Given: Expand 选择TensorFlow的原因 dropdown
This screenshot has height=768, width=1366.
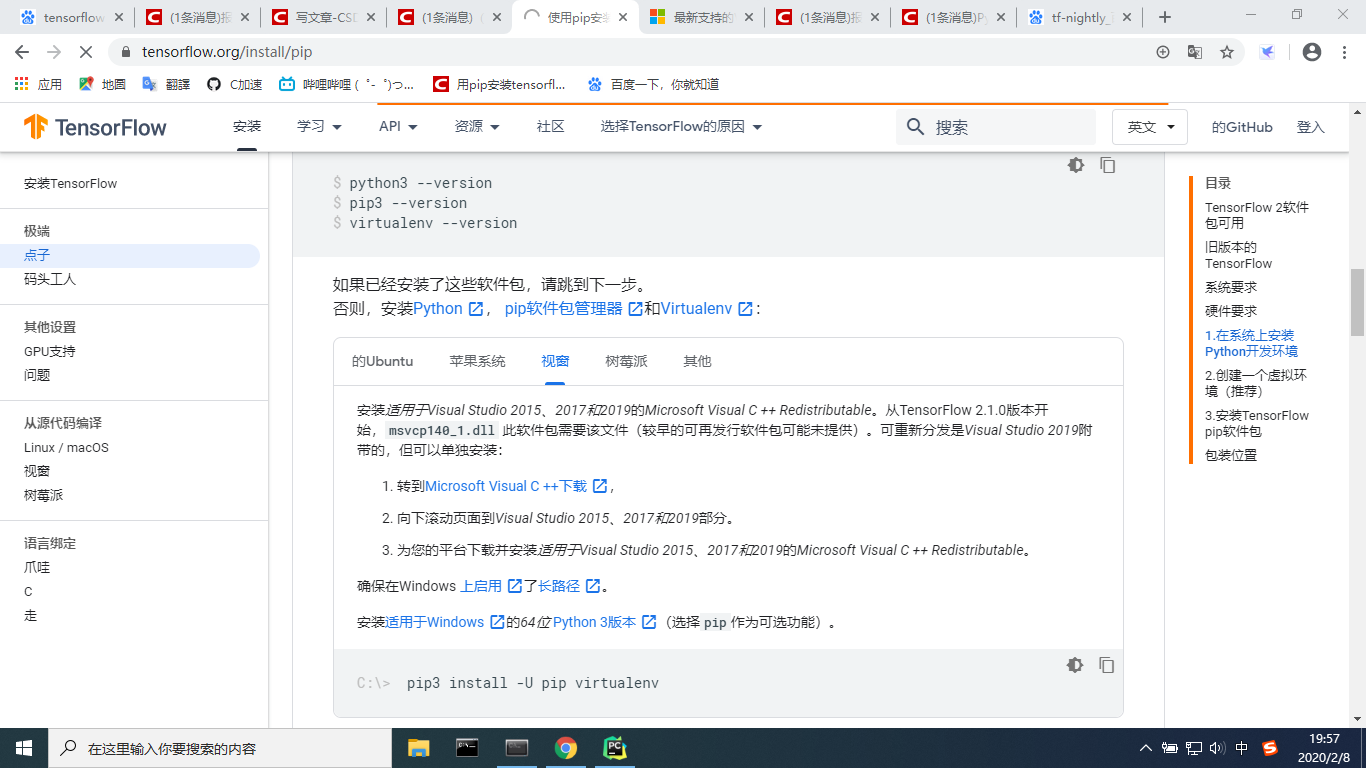Looking at the screenshot, I should tap(681, 127).
